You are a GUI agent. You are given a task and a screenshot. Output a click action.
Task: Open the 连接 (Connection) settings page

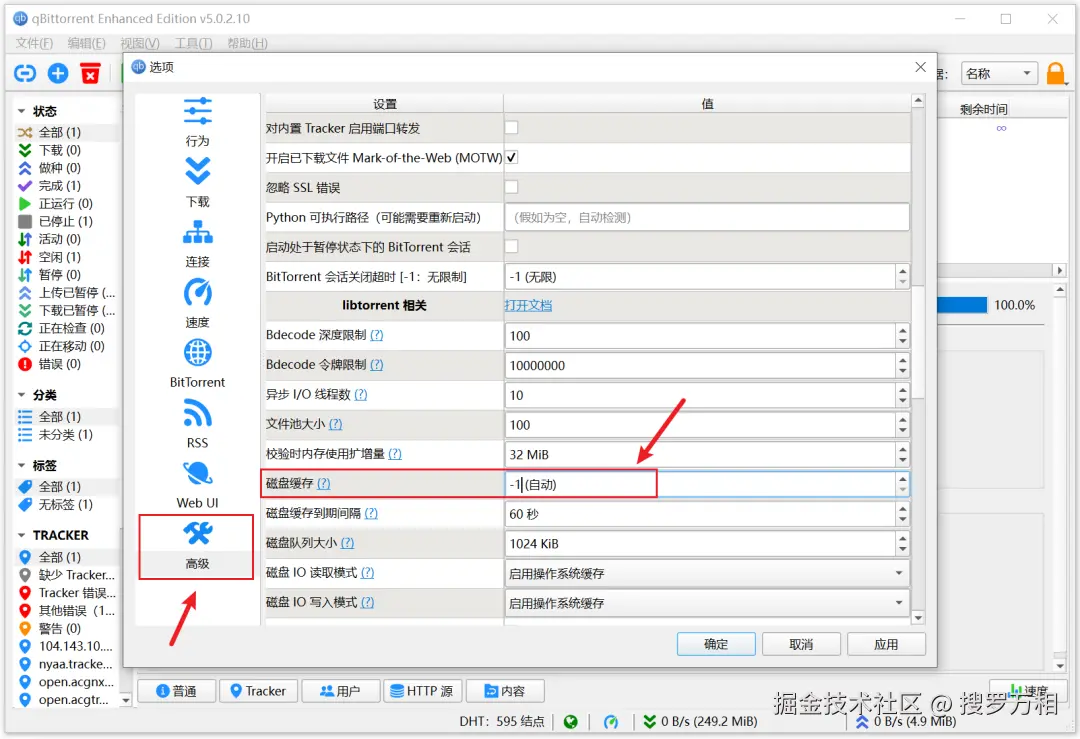click(x=197, y=243)
